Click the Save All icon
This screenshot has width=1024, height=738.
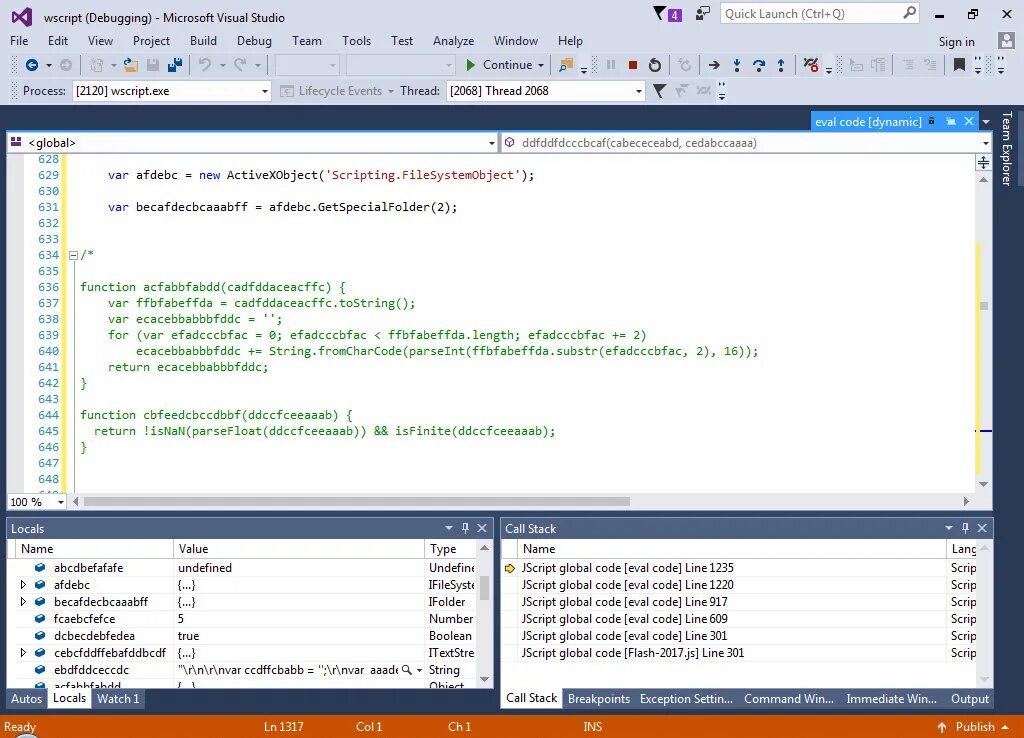[x=175, y=65]
